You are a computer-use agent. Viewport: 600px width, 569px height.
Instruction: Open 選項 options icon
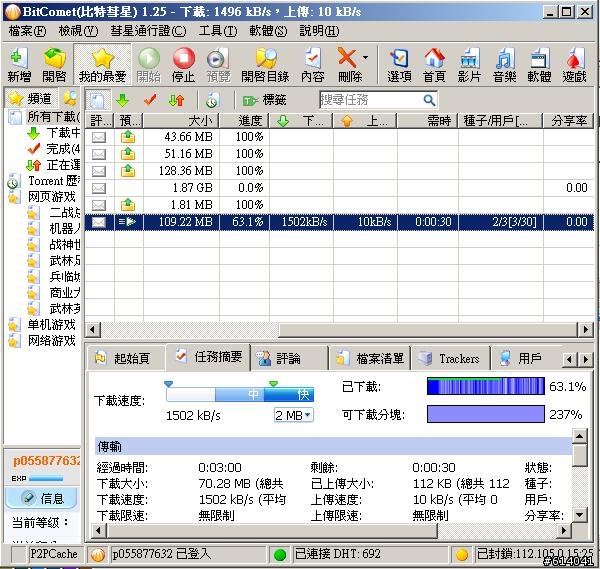point(399,65)
